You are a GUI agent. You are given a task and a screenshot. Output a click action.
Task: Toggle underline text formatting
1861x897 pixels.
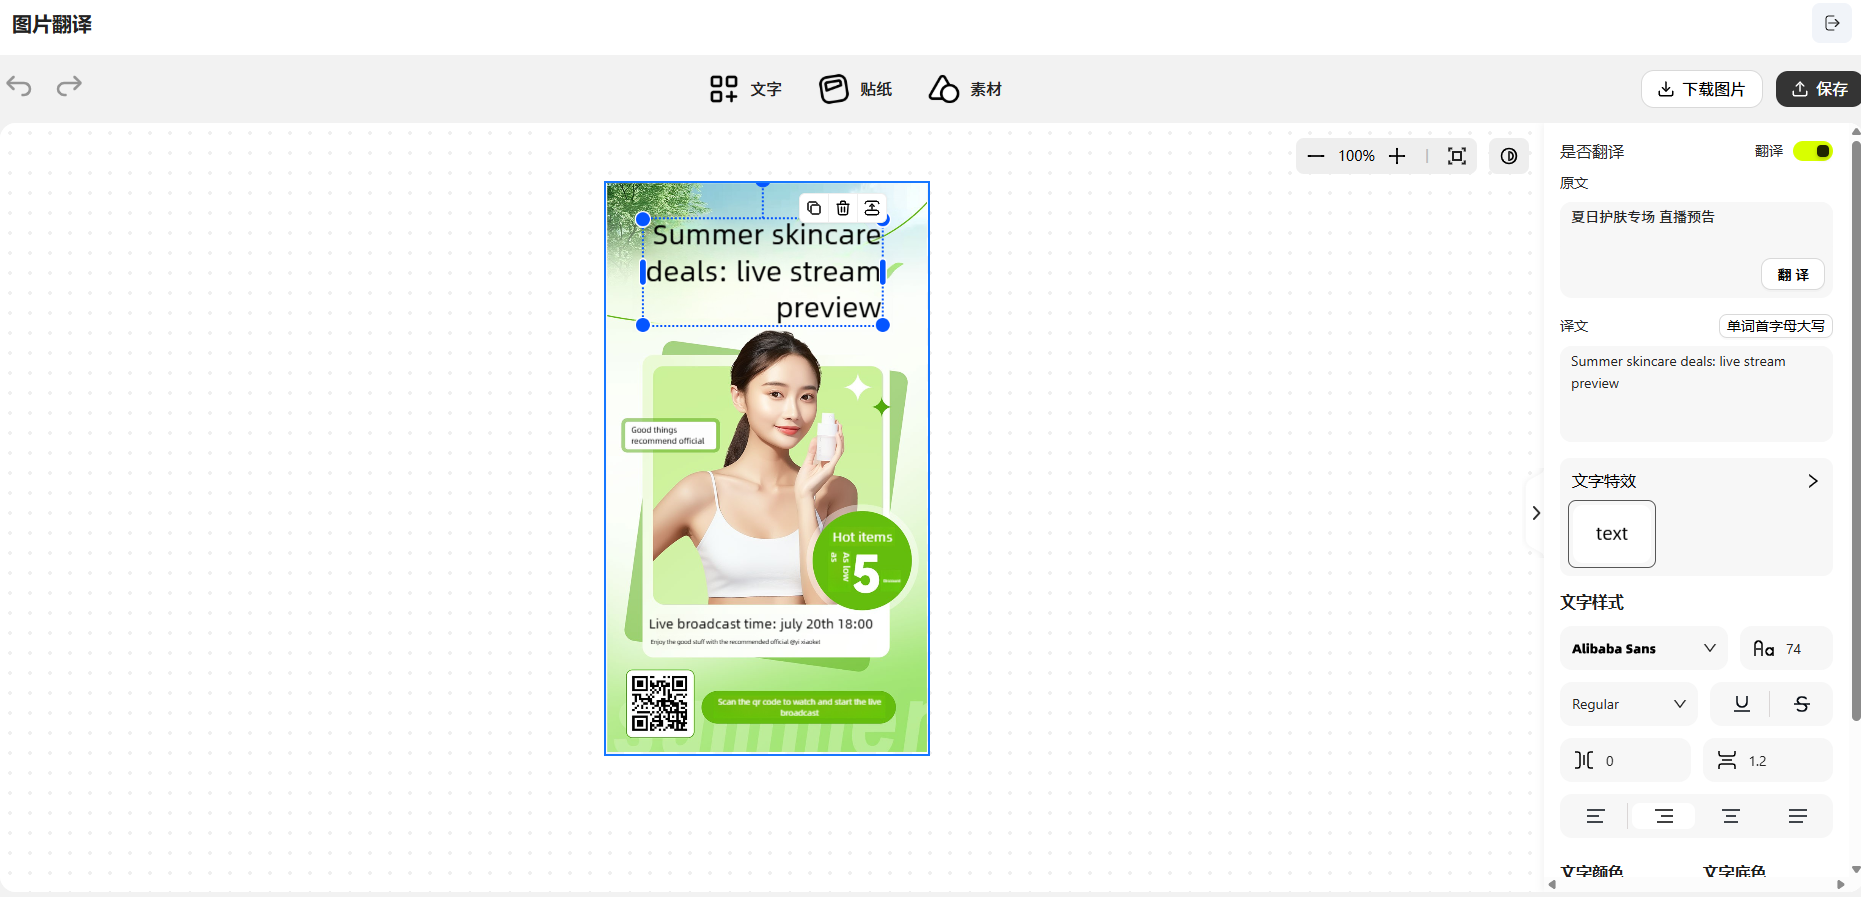1741,704
